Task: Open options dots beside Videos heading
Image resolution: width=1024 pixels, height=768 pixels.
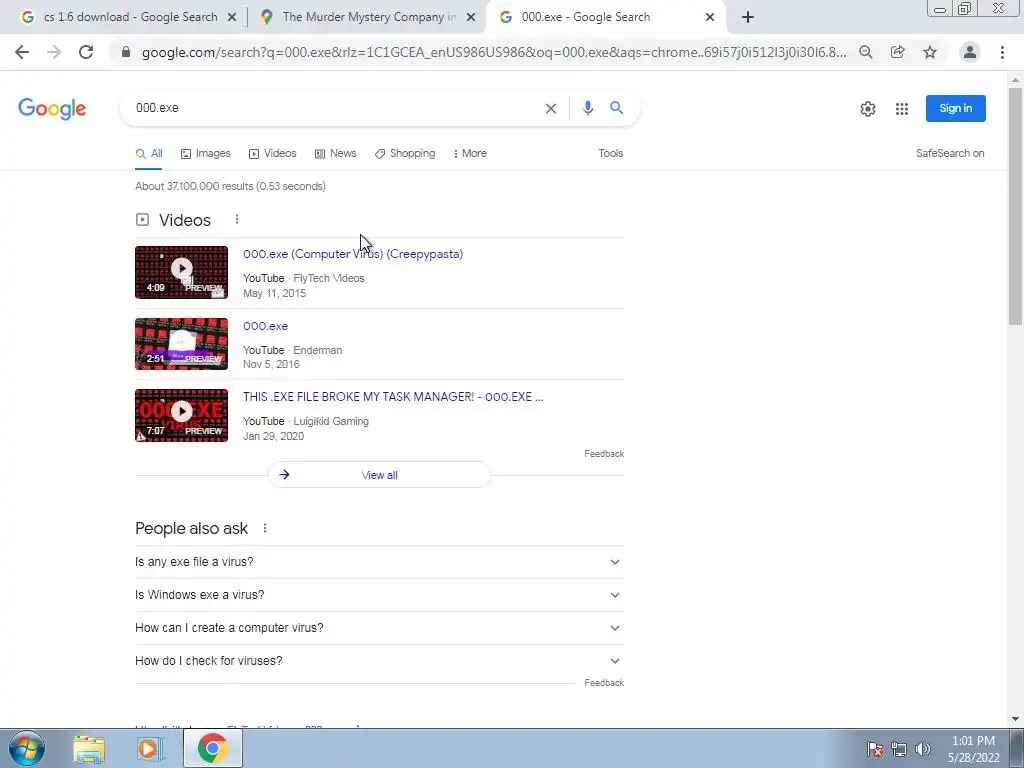Action: pos(237,219)
